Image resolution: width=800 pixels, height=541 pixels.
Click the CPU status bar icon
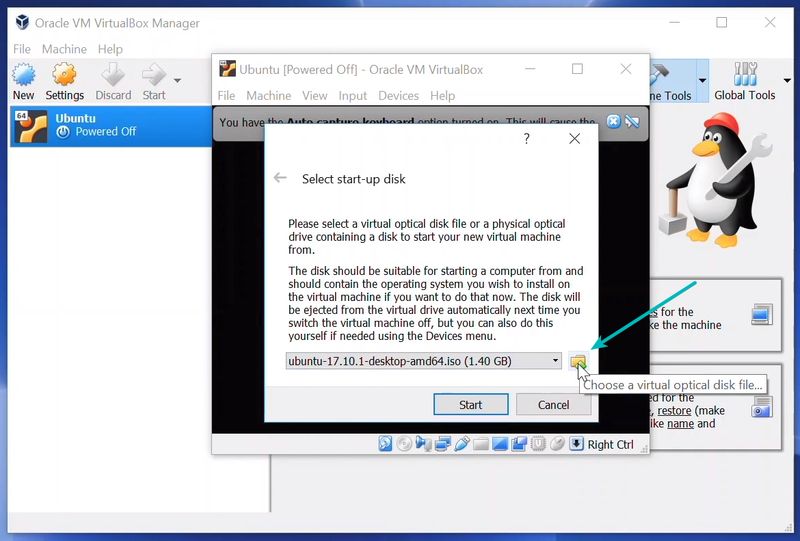pos(538,444)
